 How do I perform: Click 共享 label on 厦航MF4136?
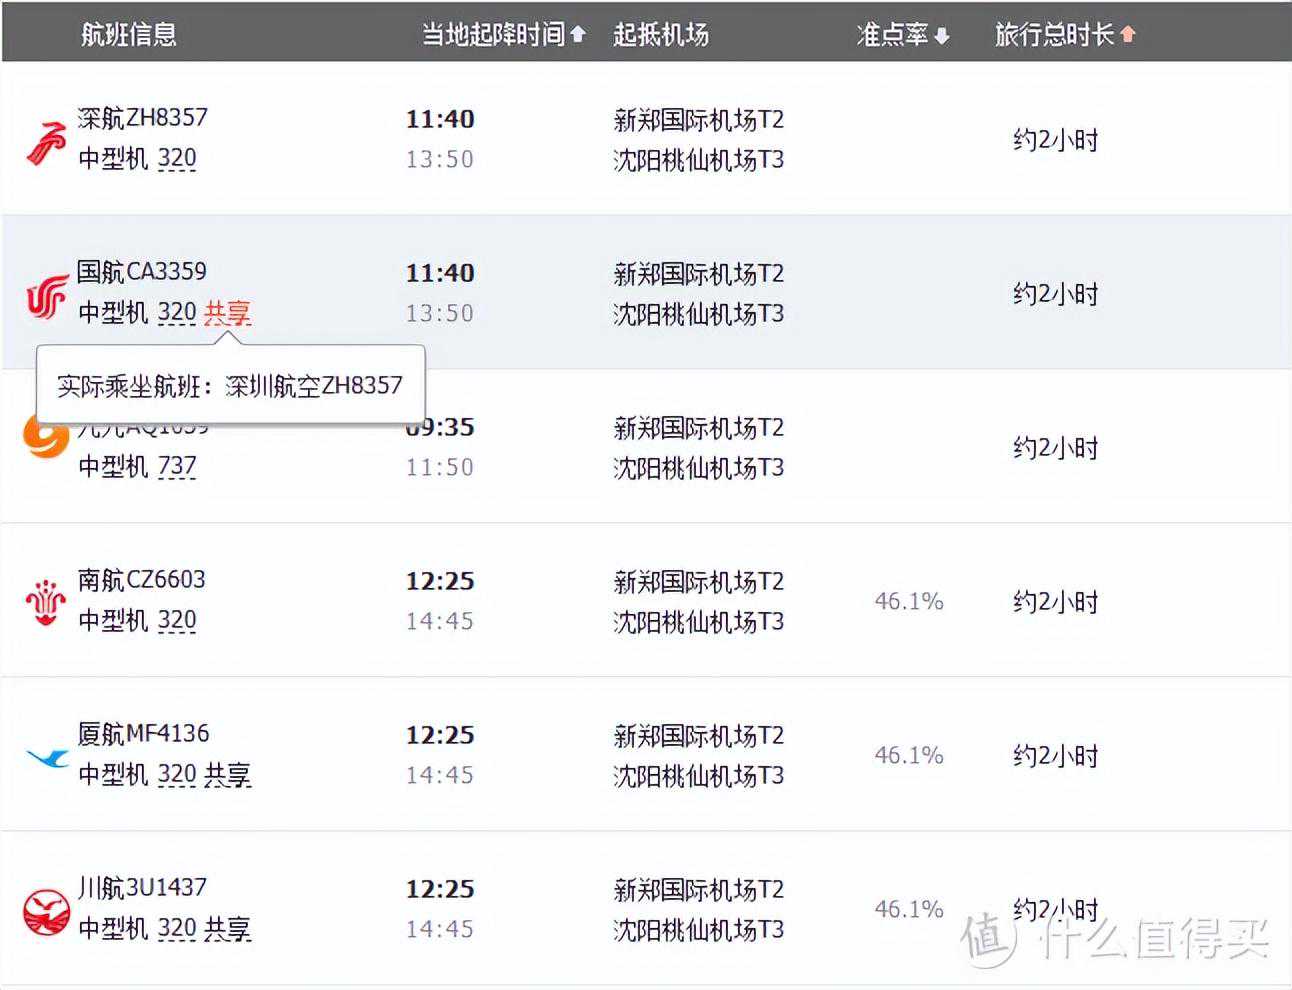coord(227,775)
